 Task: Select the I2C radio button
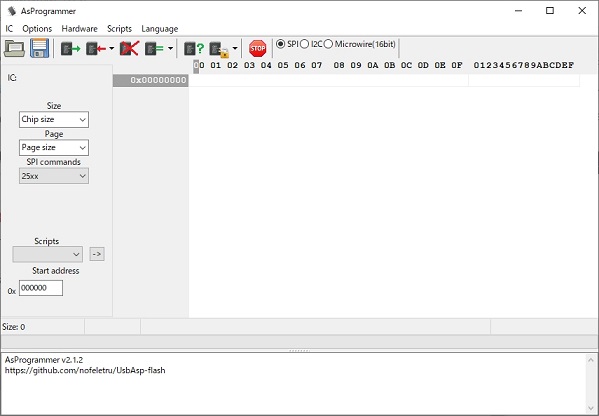click(x=304, y=44)
